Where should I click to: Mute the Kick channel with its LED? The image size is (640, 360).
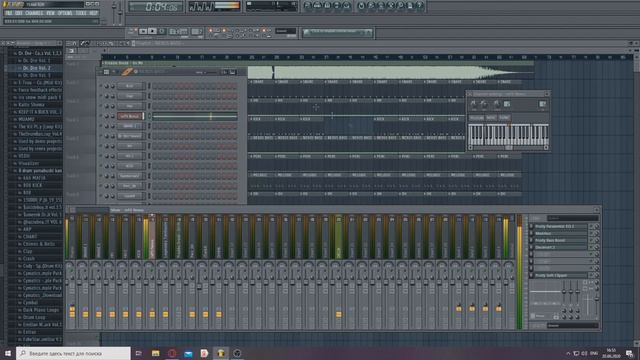(x=101, y=86)
